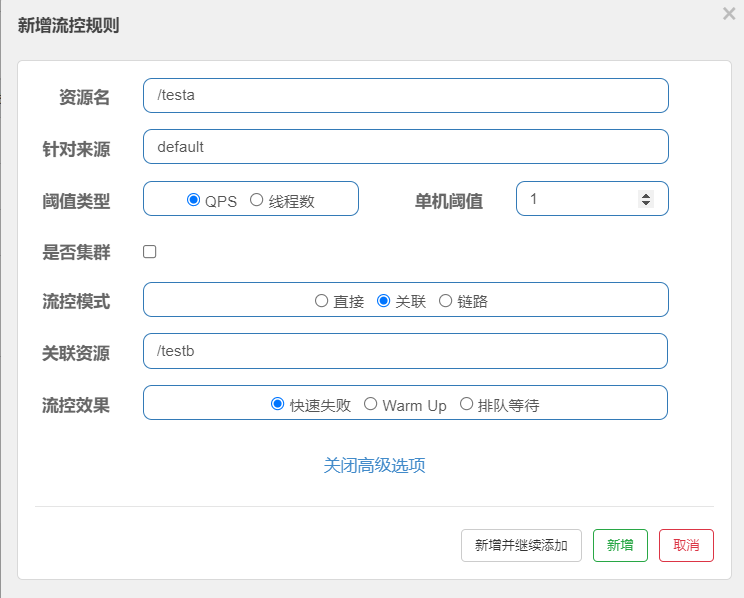This screenshot has width=744, height=598.
Task: Choose Warm Up flow control effect
Action: 370,404
